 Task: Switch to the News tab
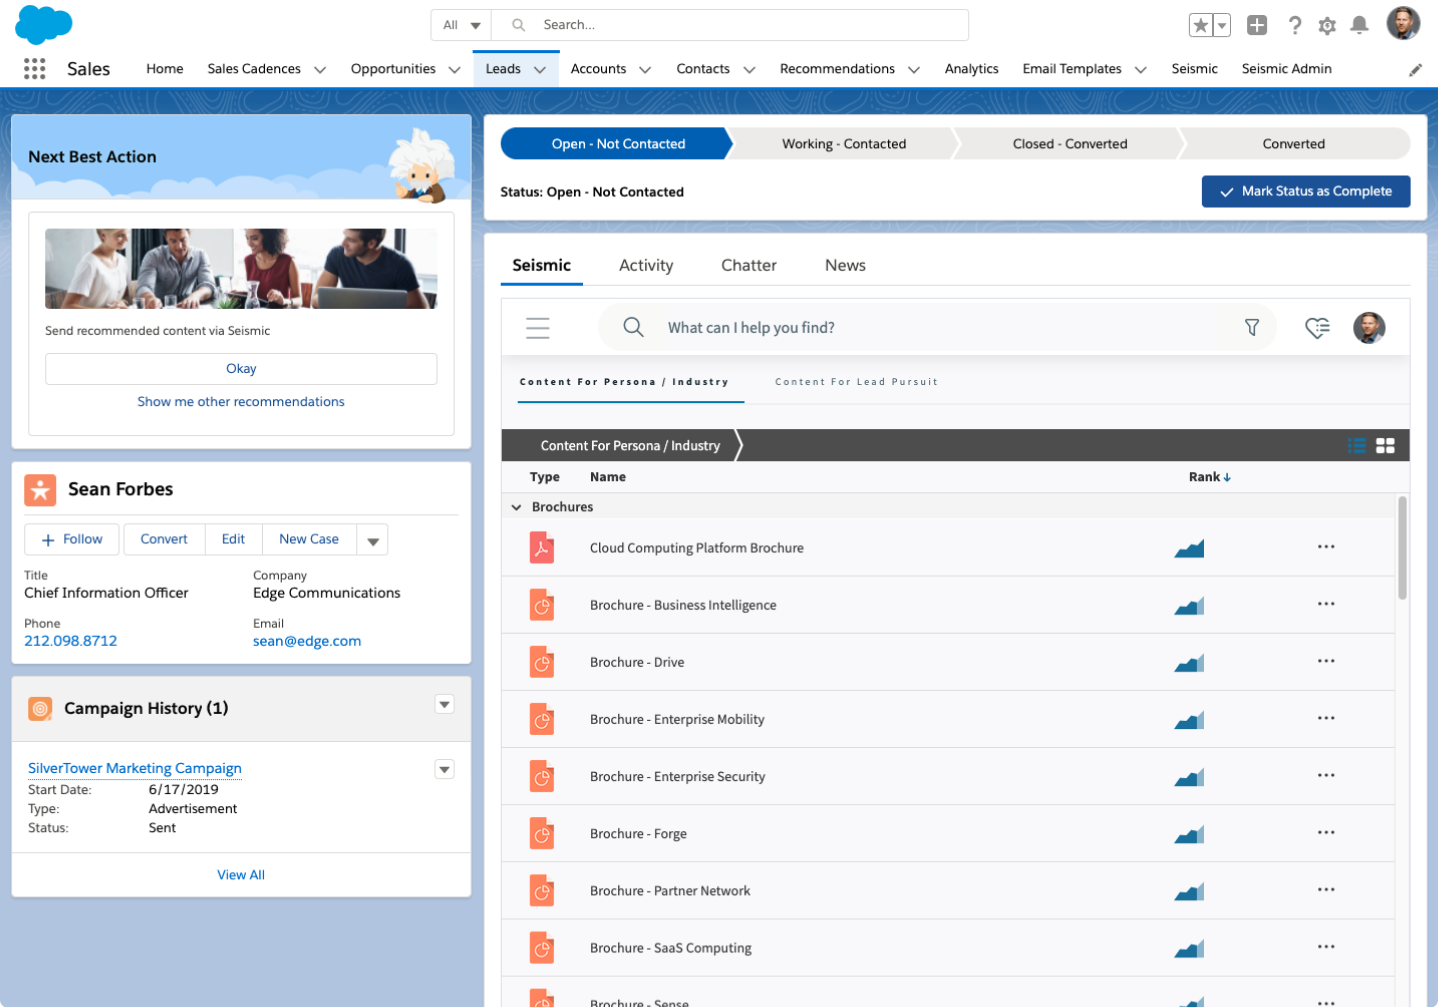pyautogui.click(x=845, y=265)
